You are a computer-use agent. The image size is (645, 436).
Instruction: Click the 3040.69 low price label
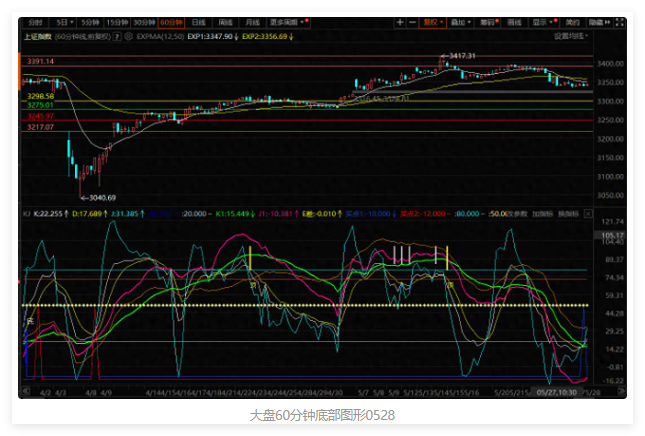point(102,198)
